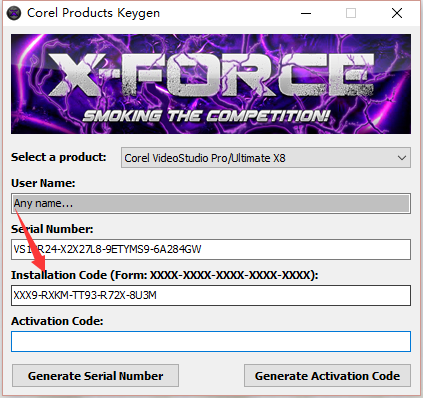
Task: Minimize the Corel Products Keygen window
Action: 306,13
